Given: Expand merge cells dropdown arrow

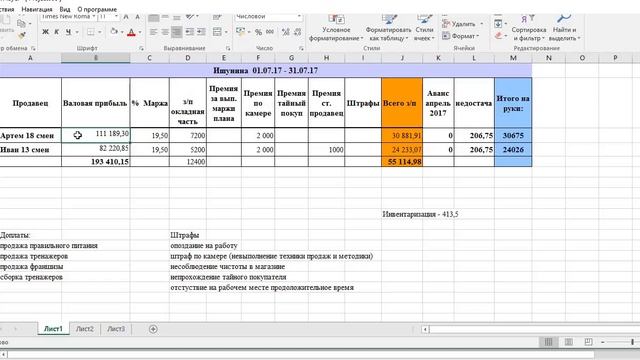Looking at the screenshot, I should (226, 32).
